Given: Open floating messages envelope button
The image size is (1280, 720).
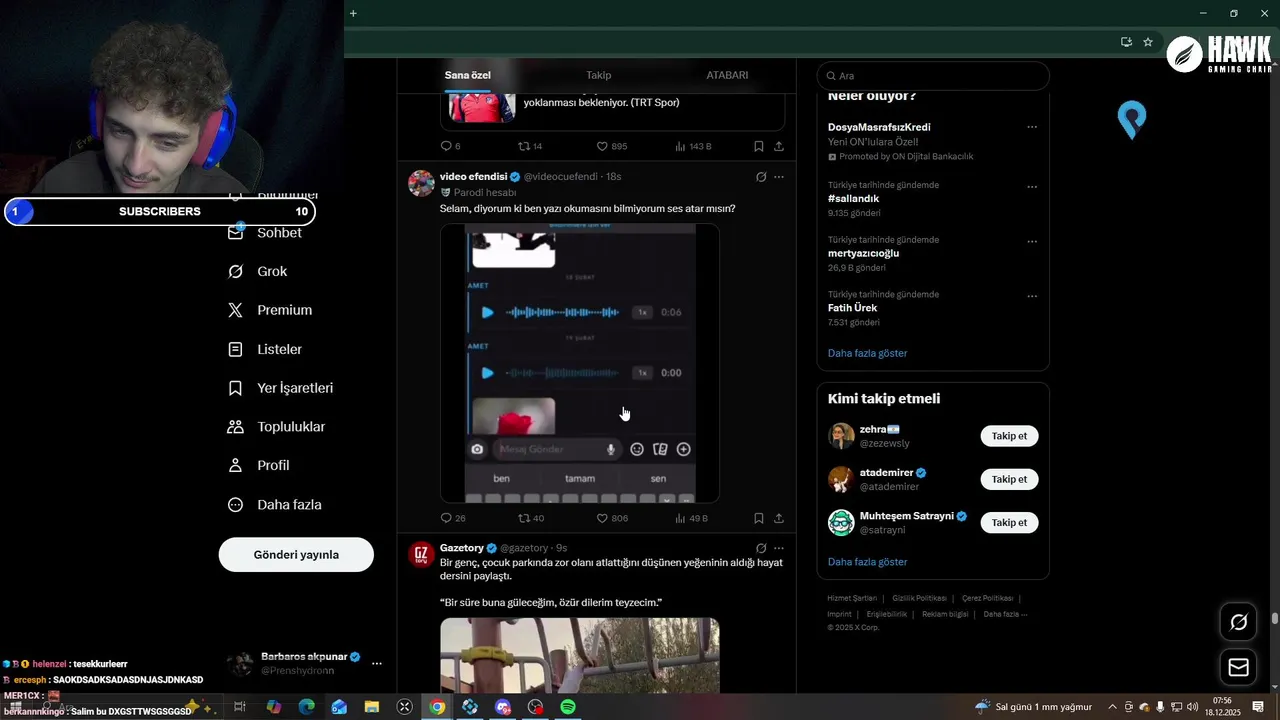Looking at the screenshot, I should click(x=1238, y=667).
